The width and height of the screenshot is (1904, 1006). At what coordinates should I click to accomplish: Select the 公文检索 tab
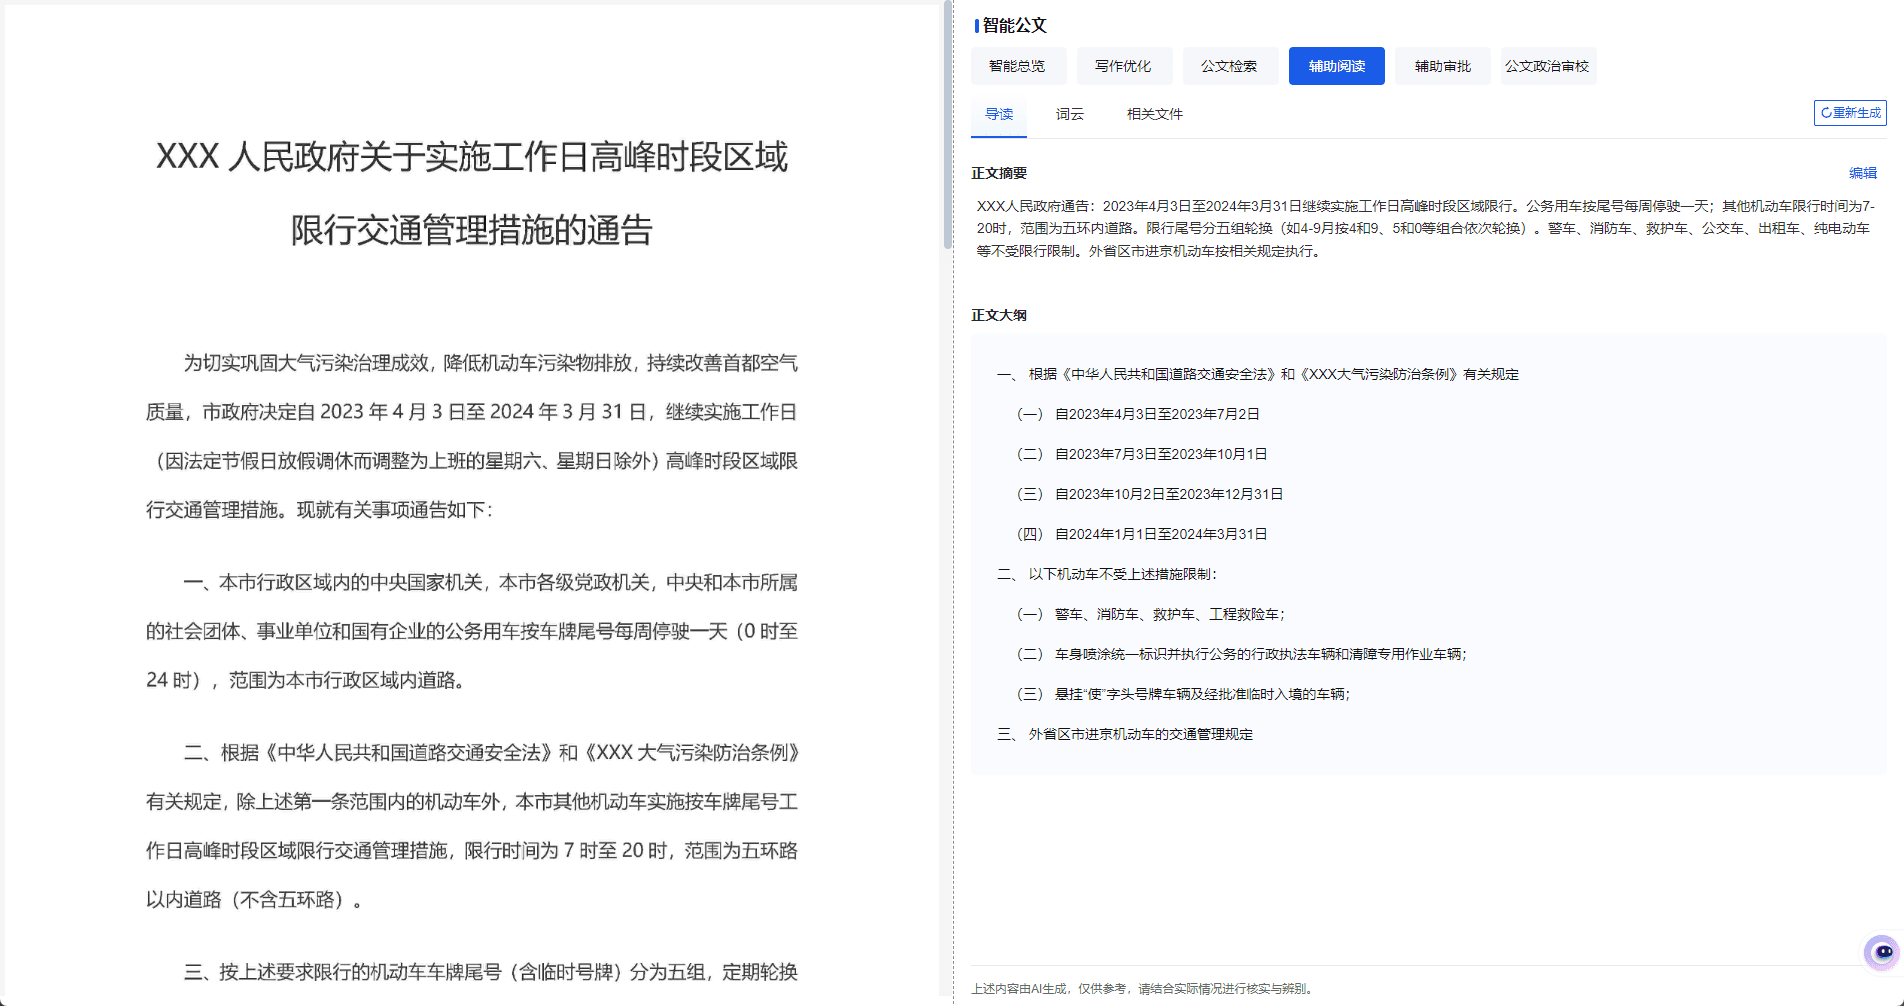coord(1230,66)
